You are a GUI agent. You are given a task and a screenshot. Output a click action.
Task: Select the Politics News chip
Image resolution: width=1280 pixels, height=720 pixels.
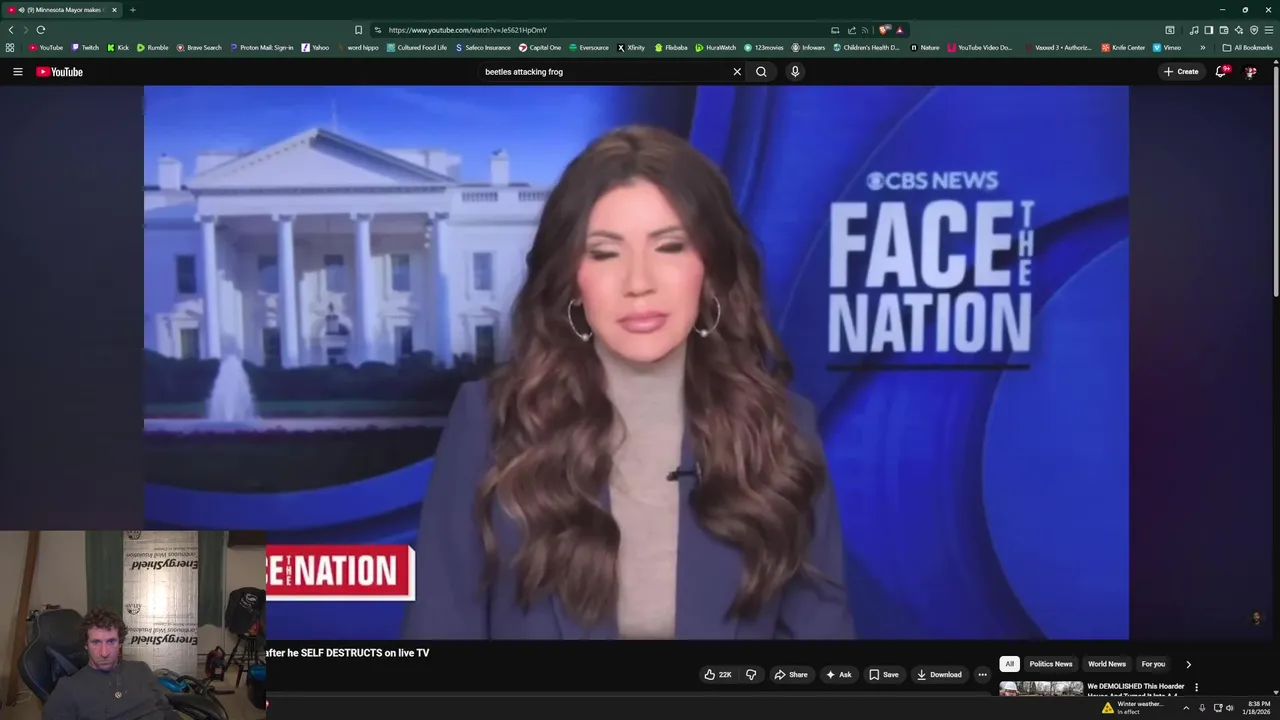coord(1051,664)
